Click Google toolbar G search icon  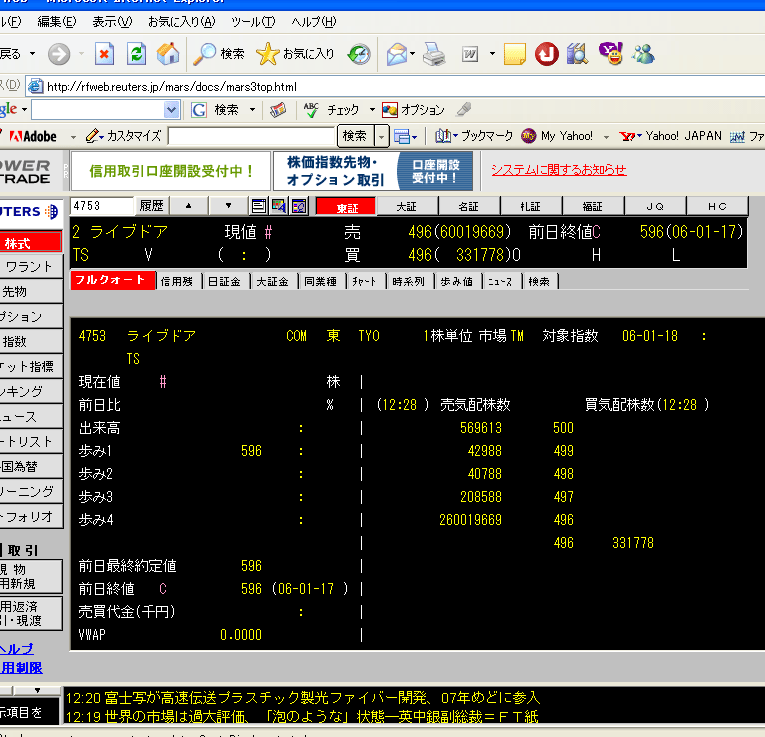[199, 110]
